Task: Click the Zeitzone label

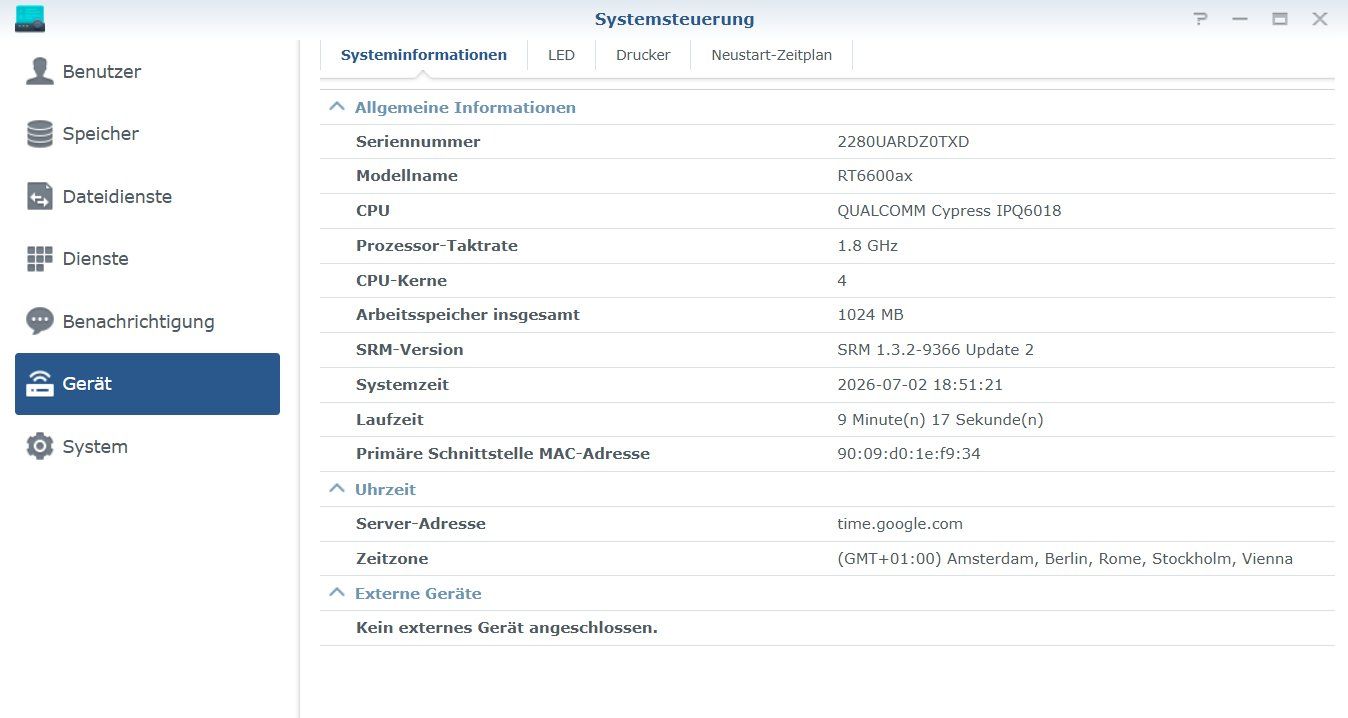Action: [392, 559]
